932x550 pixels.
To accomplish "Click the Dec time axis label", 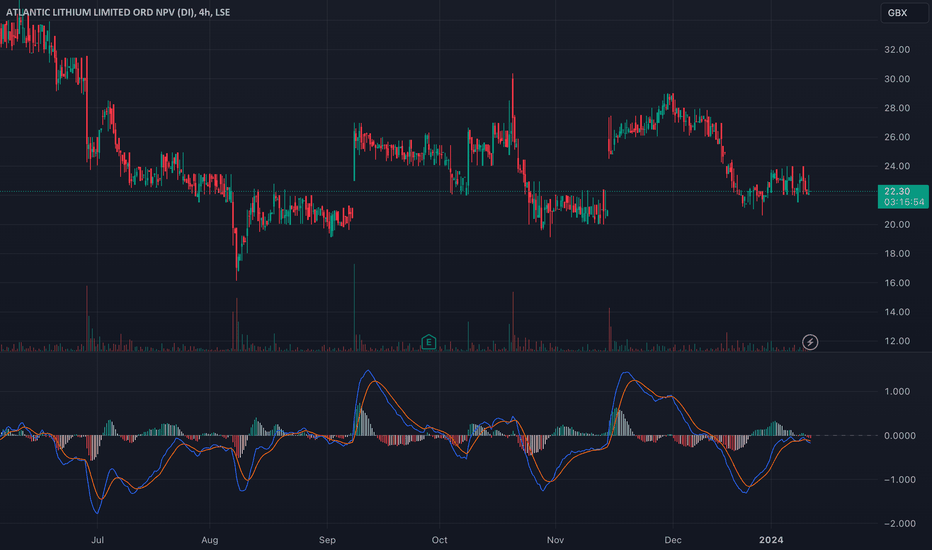I will (673, 540).
